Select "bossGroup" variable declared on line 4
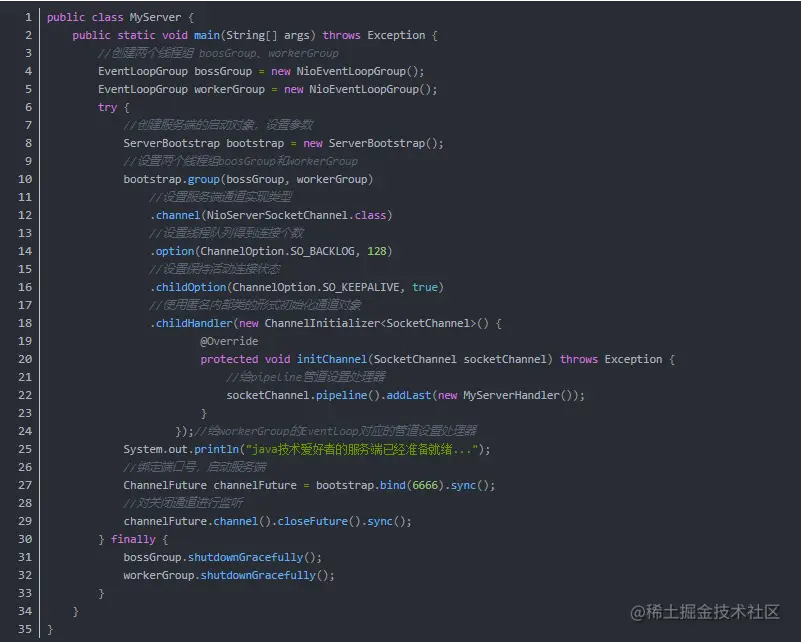The height and width of the screenshot is (642, 801). tap(223, 71)
